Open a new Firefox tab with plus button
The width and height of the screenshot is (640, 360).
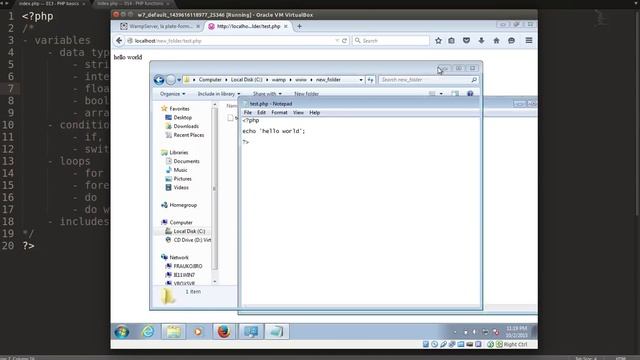pos(299,27)
